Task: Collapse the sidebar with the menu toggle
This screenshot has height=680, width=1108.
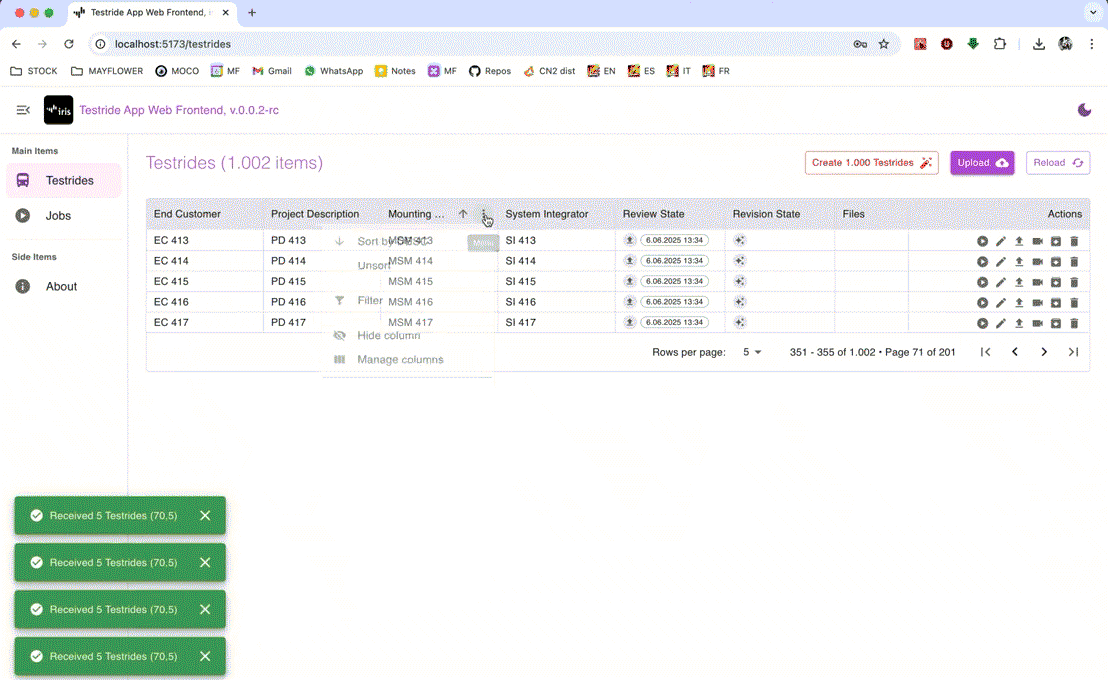Action: [23, 110]
